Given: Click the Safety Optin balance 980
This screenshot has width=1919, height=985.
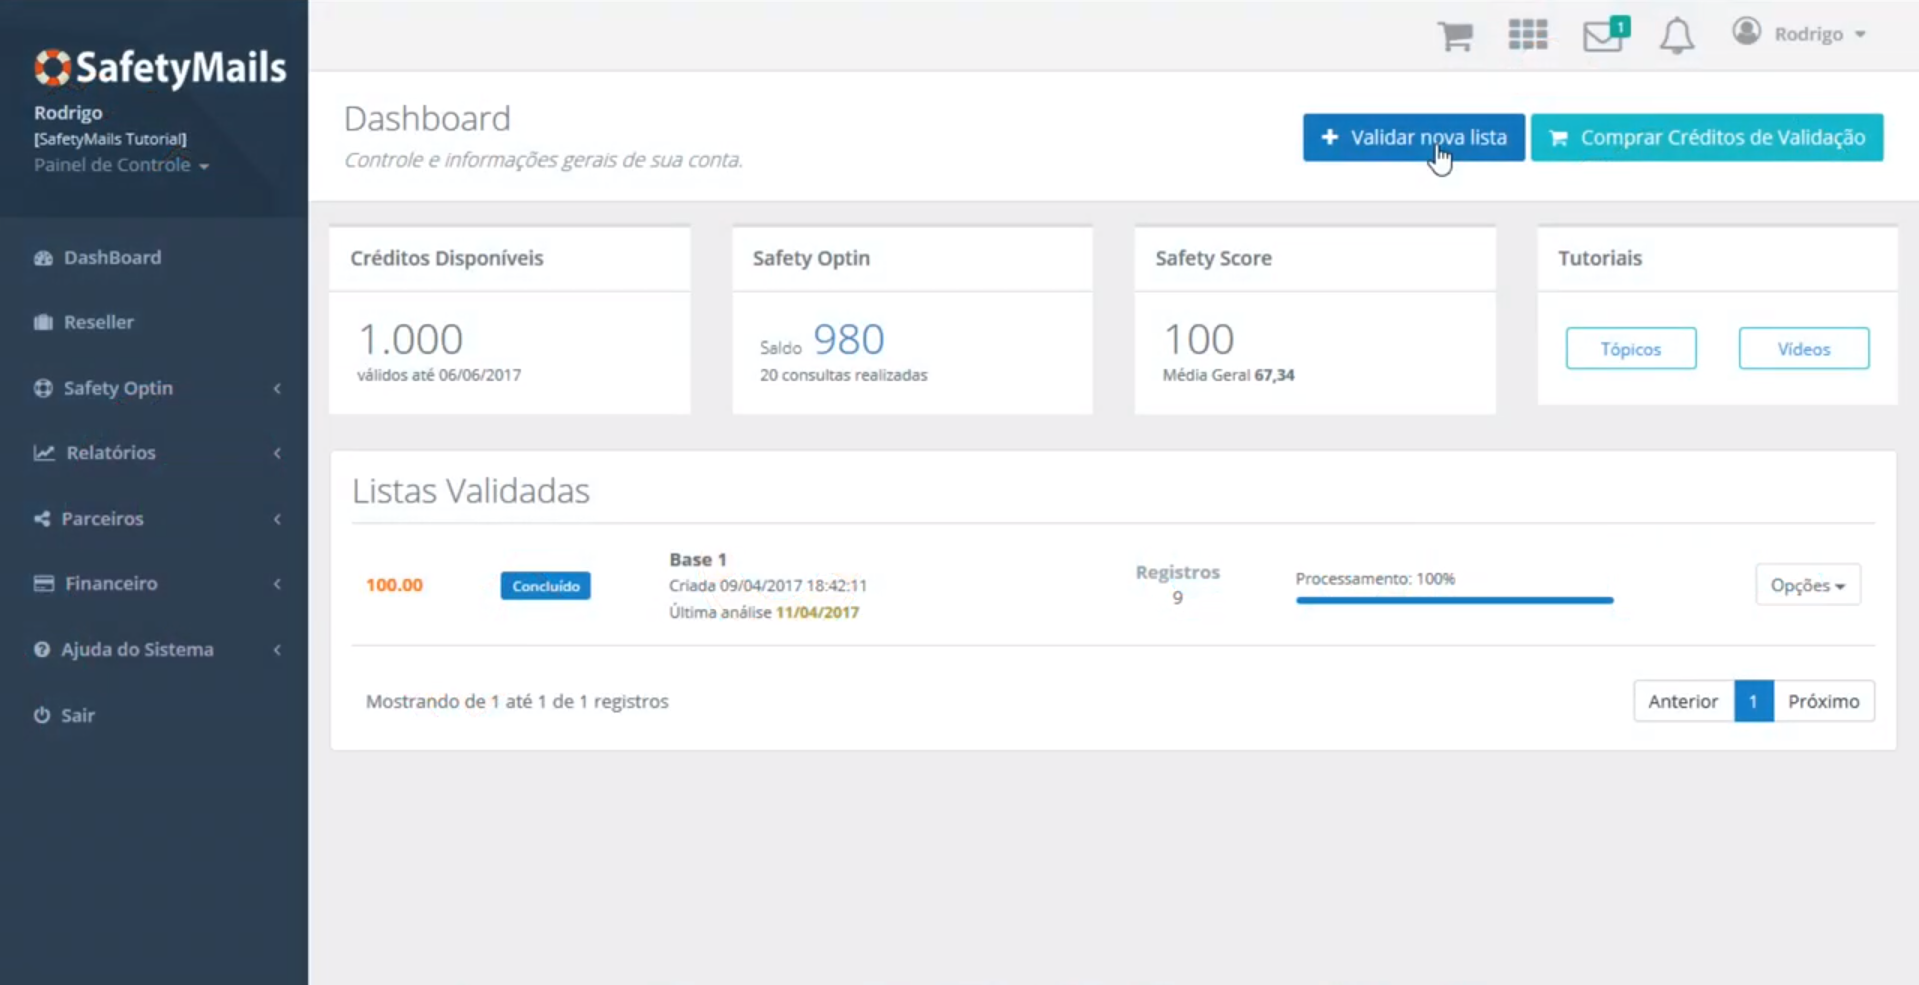Looking at the screenshot, I should coord(849,340).
